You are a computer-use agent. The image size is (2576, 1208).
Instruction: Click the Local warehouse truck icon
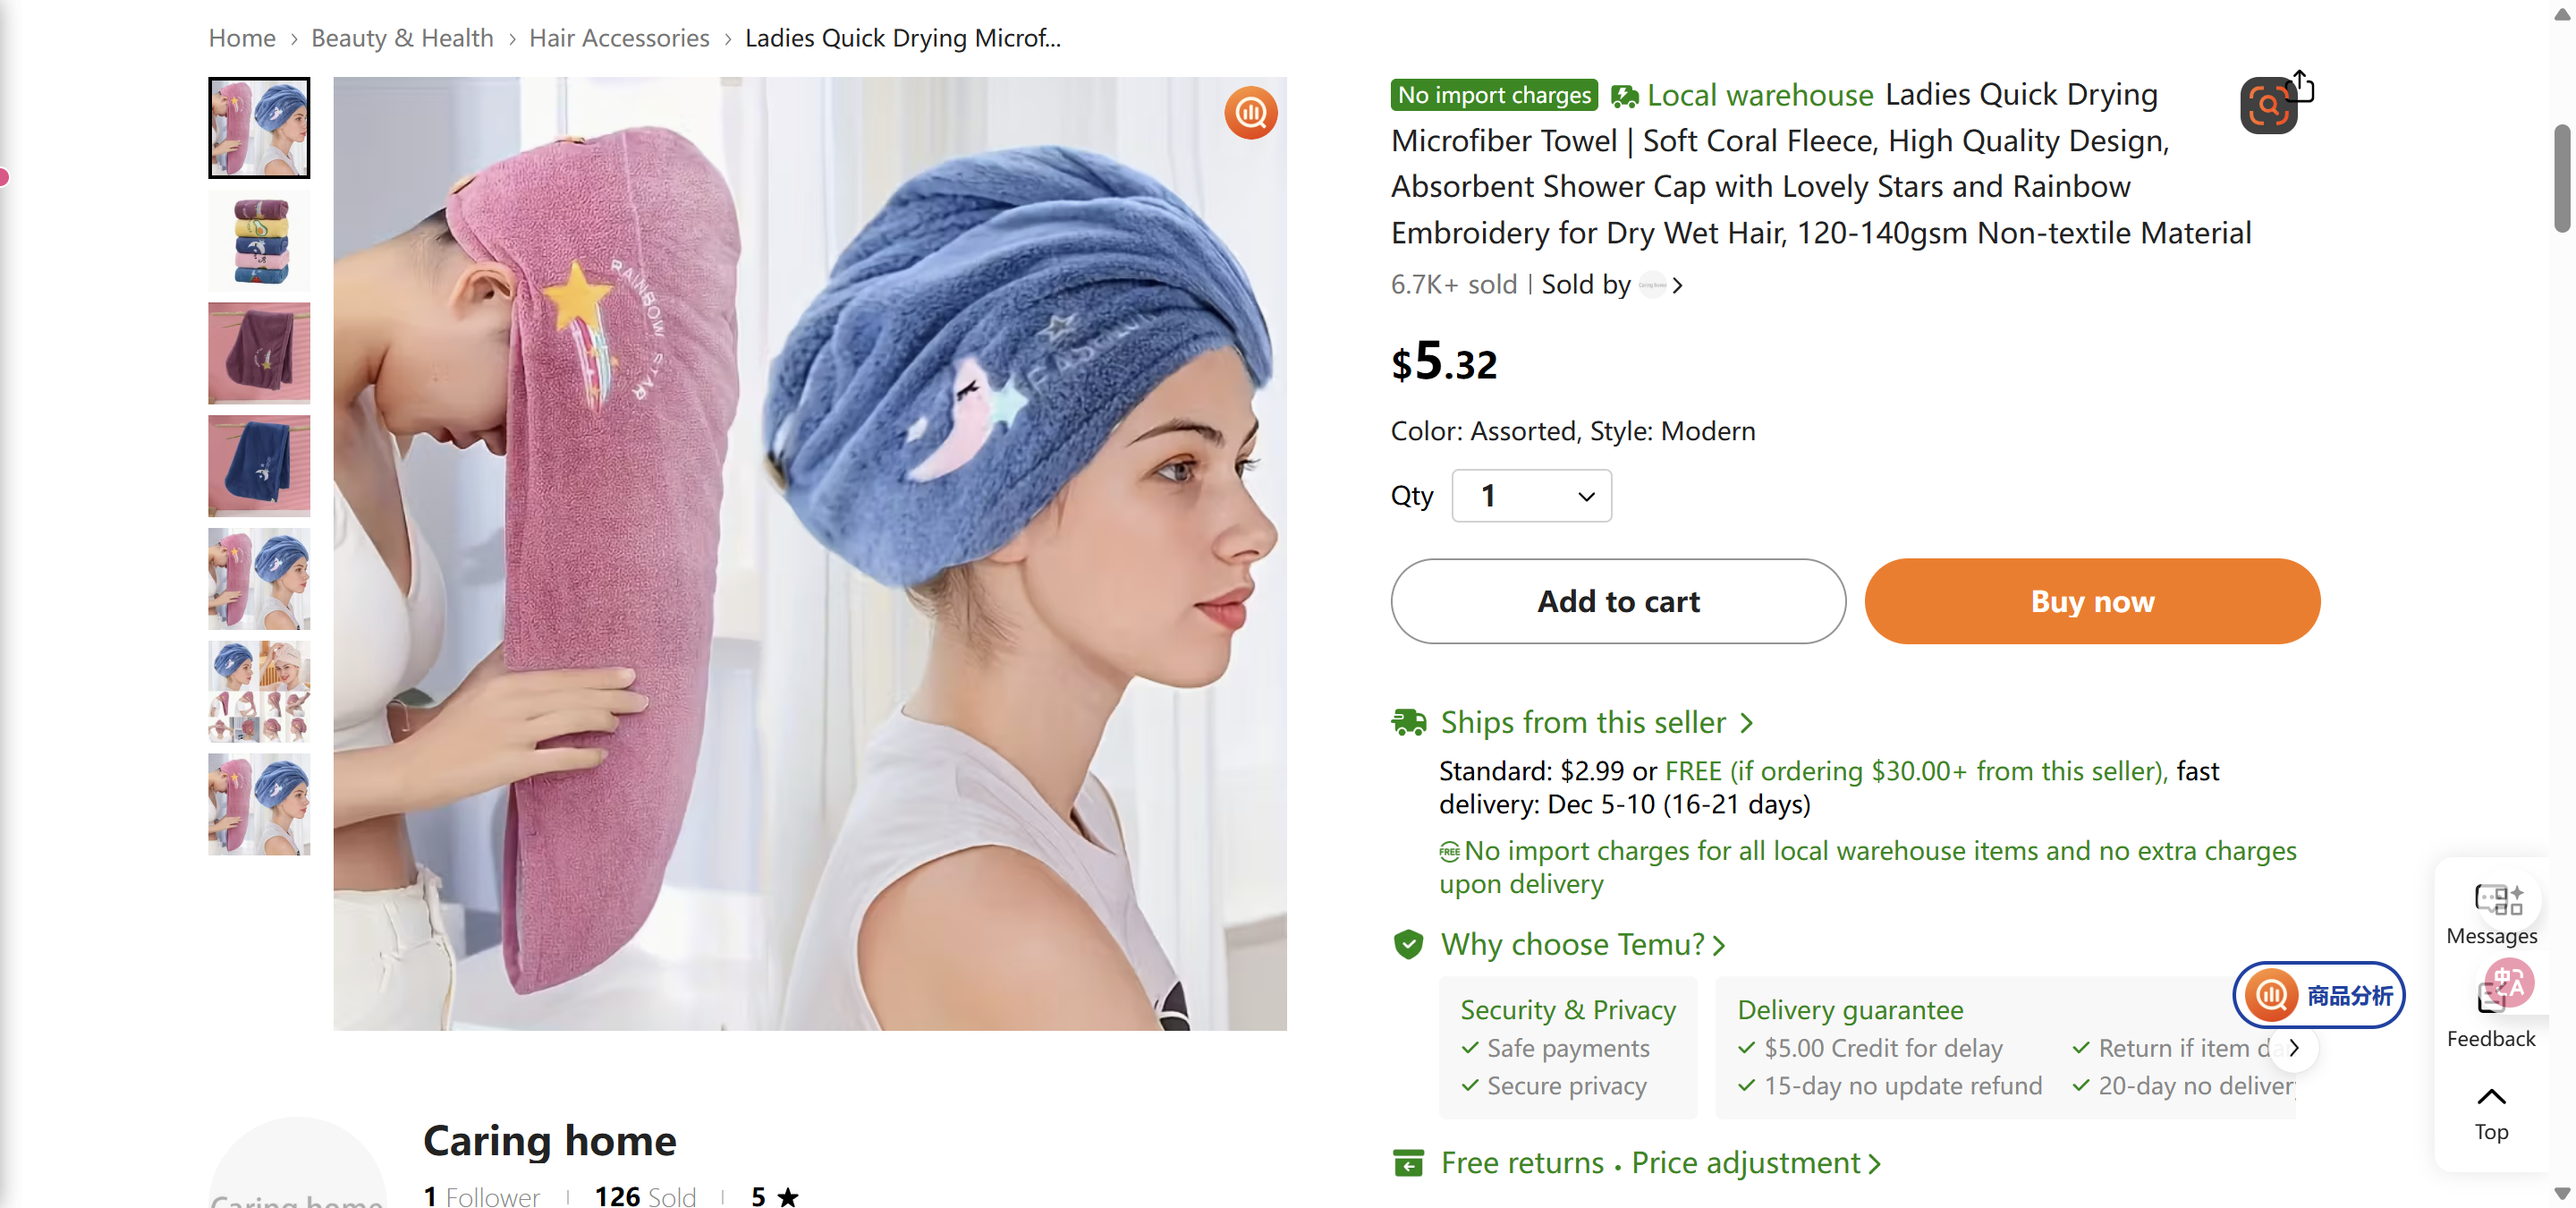[1623, 95]
